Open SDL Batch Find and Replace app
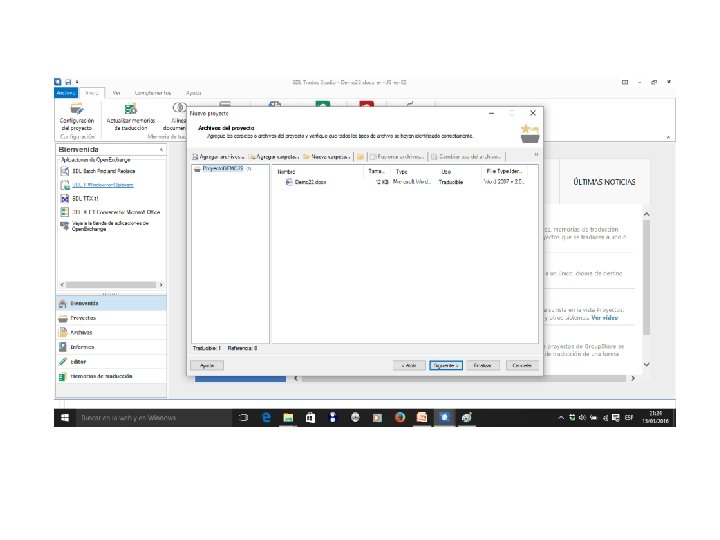The image size is (720, 540). 98,171
